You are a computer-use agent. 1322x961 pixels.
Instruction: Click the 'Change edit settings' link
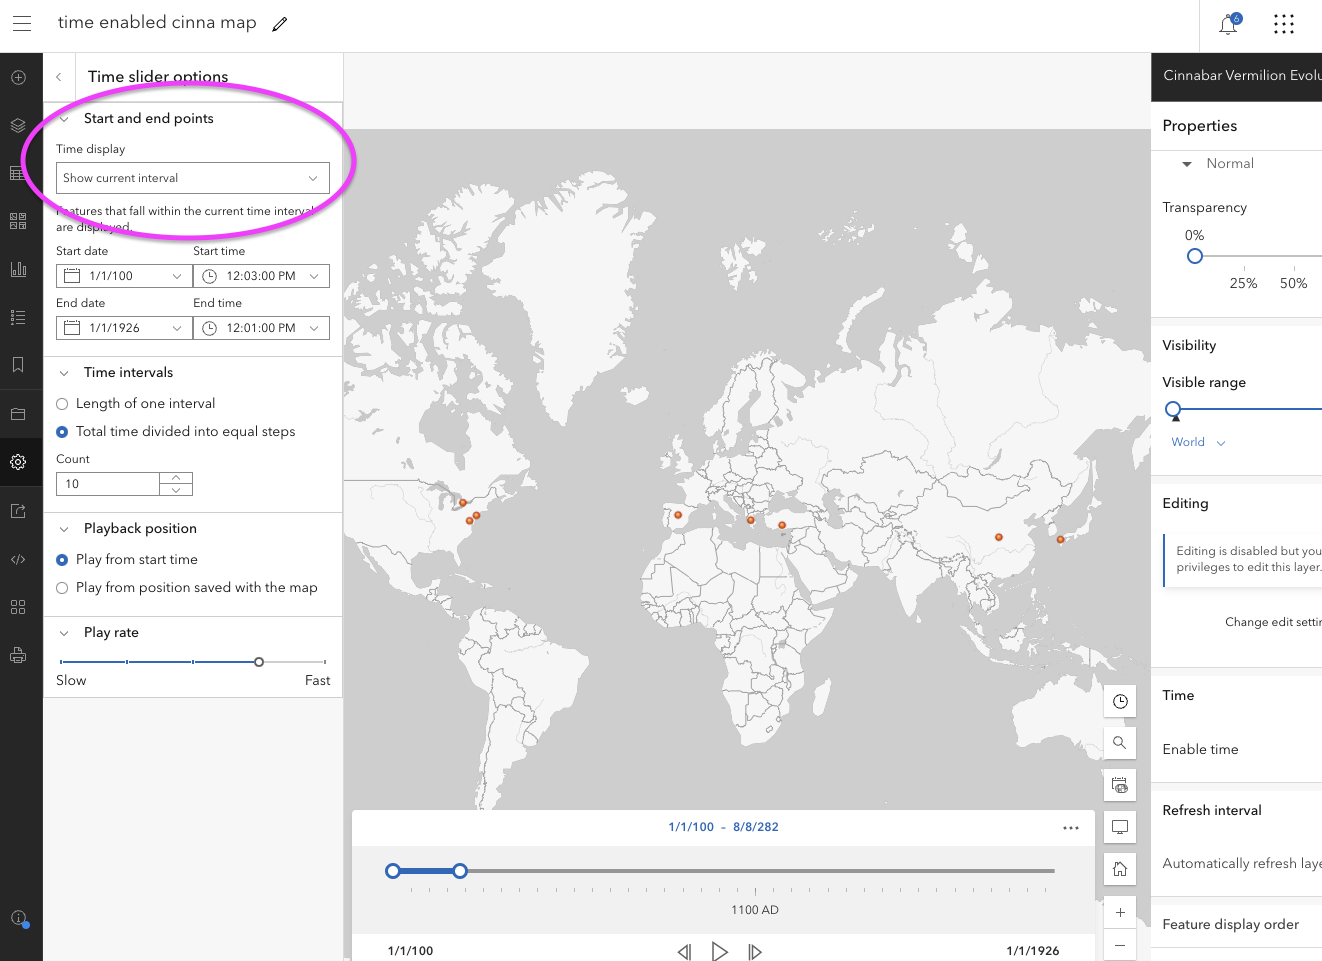click(1273, 621)
